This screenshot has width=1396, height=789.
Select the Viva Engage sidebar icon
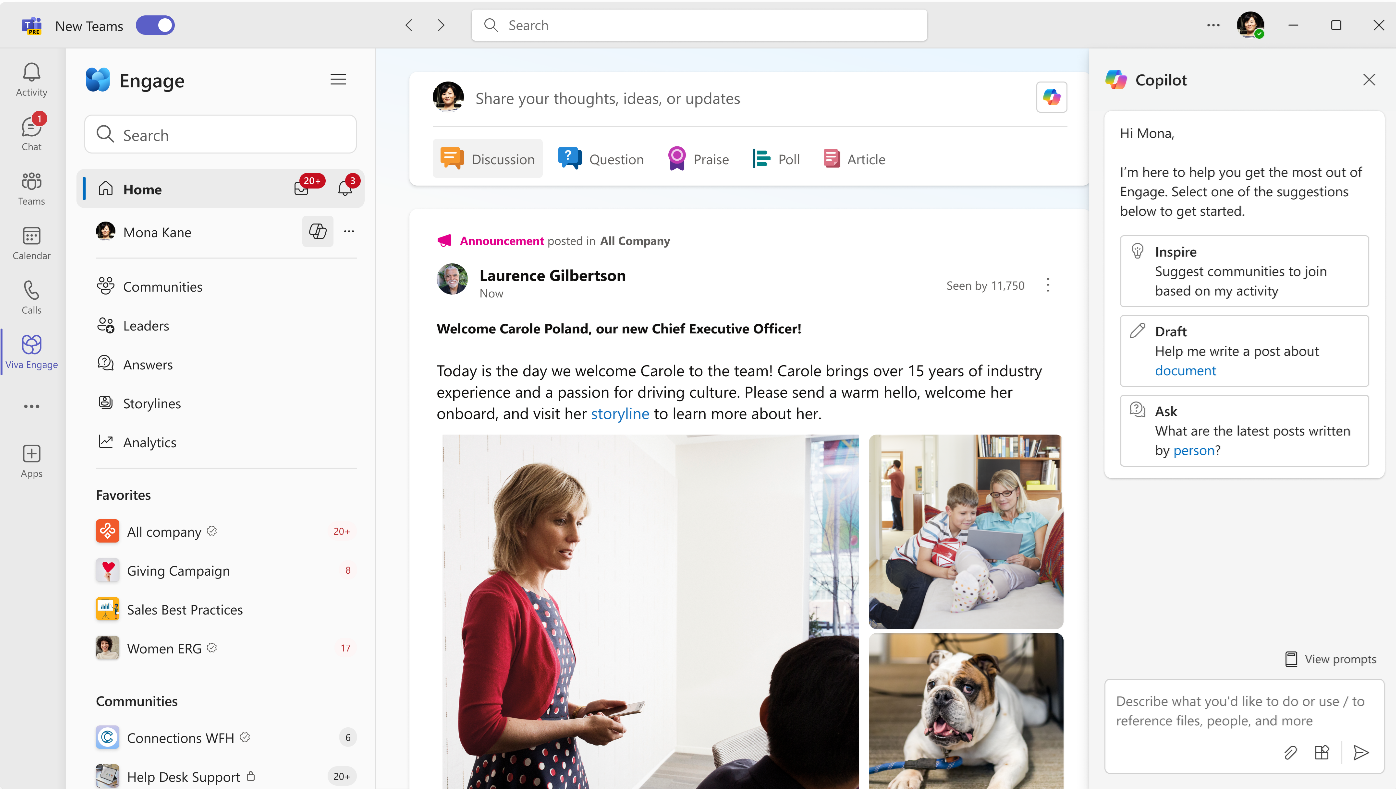point(31,350)
